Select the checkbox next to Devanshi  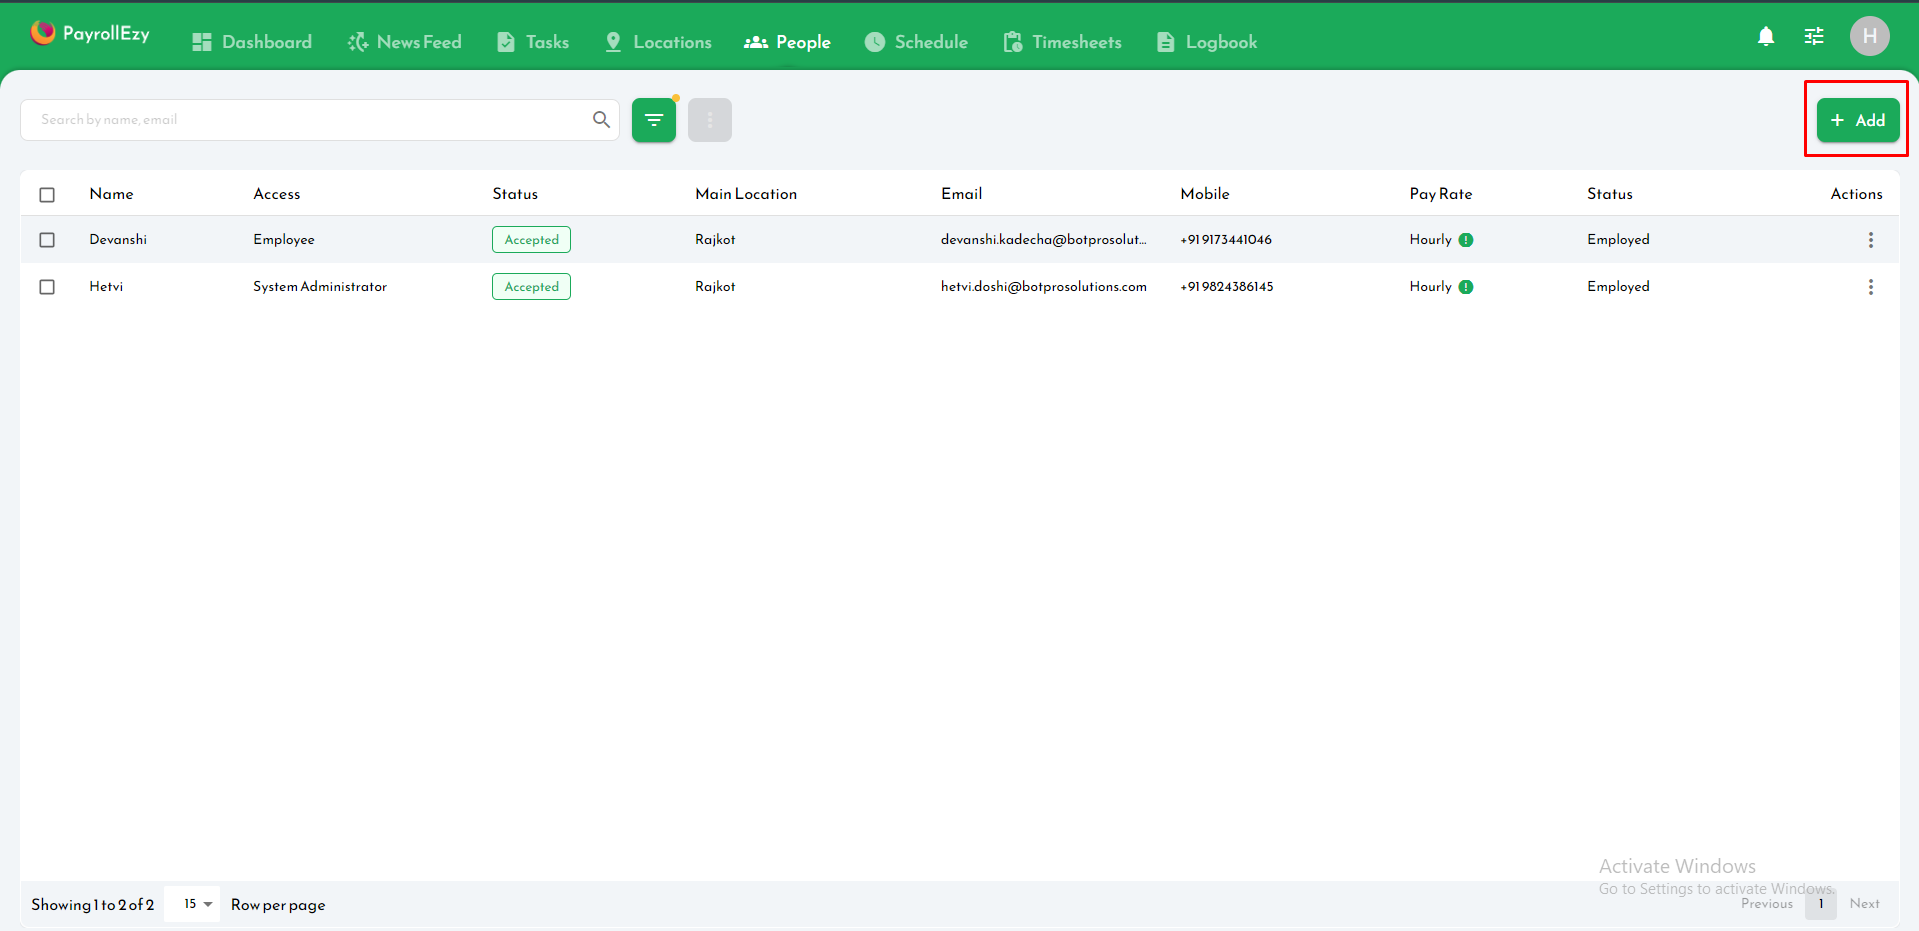pos(47,240)
